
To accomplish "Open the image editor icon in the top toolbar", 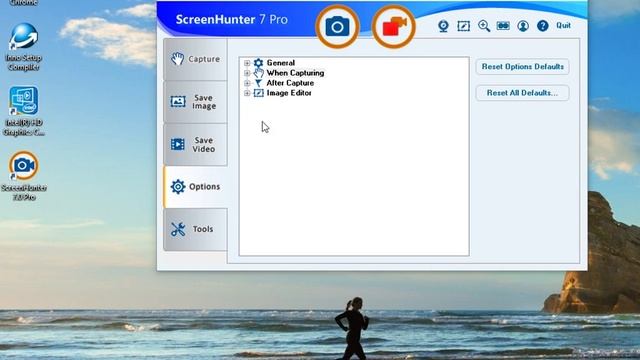I will click(464, 26).
